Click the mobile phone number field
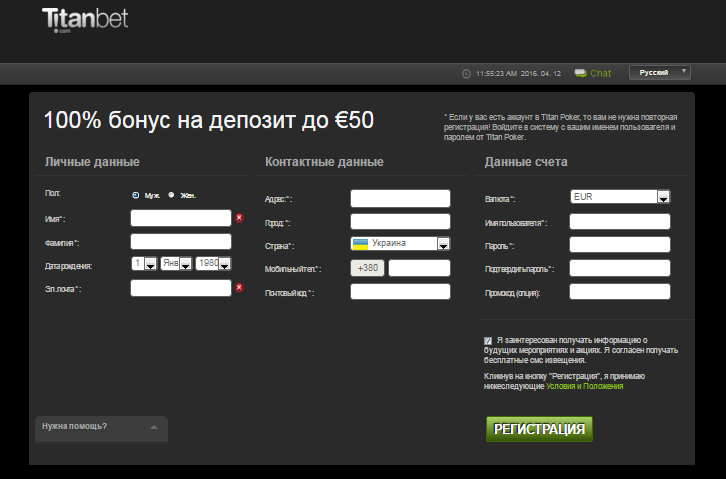This screenshot has width=726, height=479. [419, 268]
